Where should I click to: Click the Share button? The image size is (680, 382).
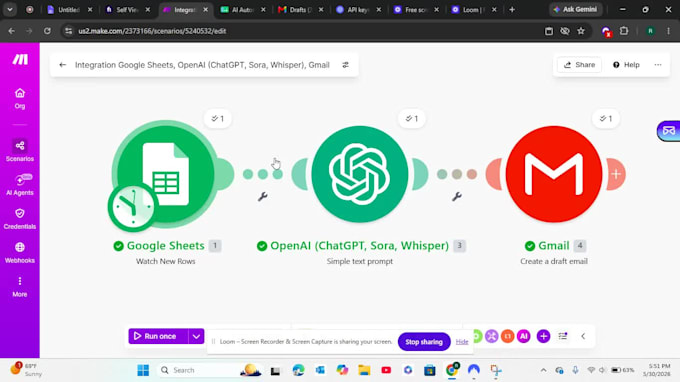point(579,65)
